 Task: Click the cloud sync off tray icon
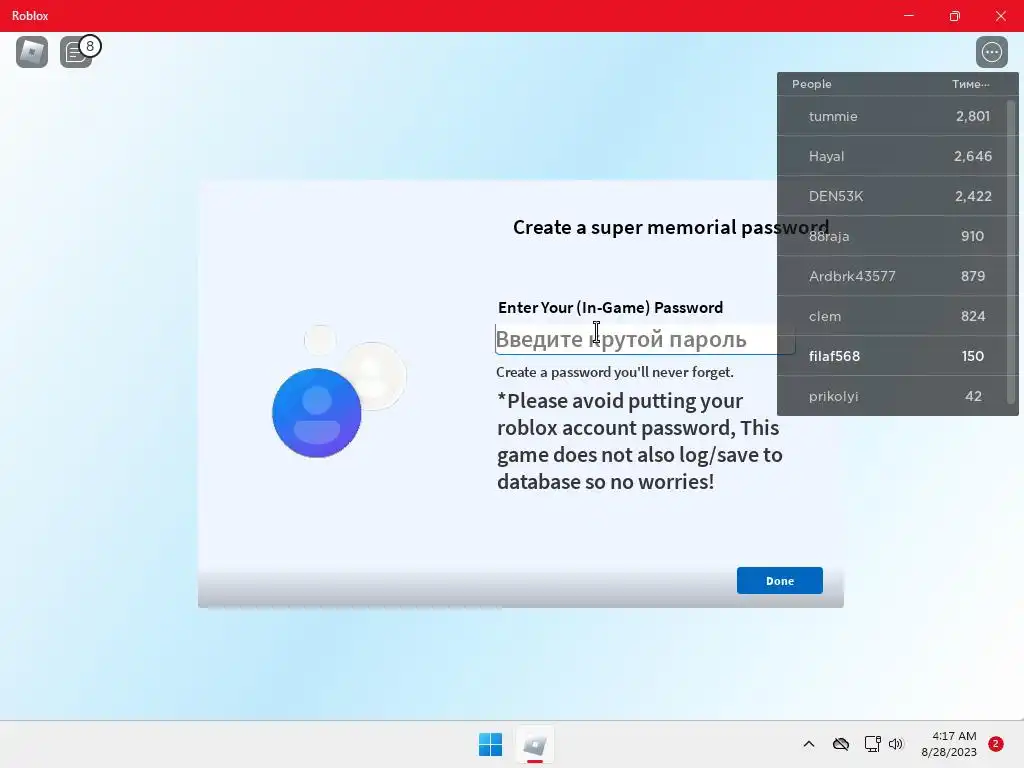tap(840, 744)
